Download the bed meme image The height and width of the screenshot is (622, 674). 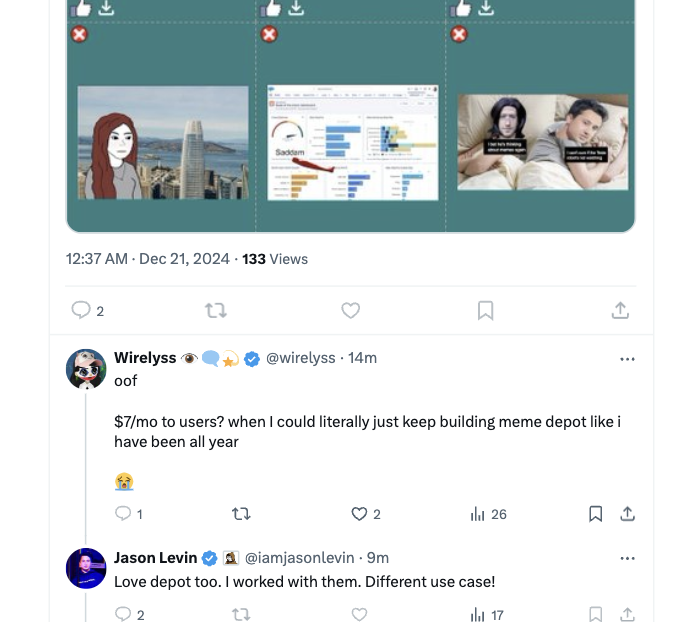pos(487,8)
